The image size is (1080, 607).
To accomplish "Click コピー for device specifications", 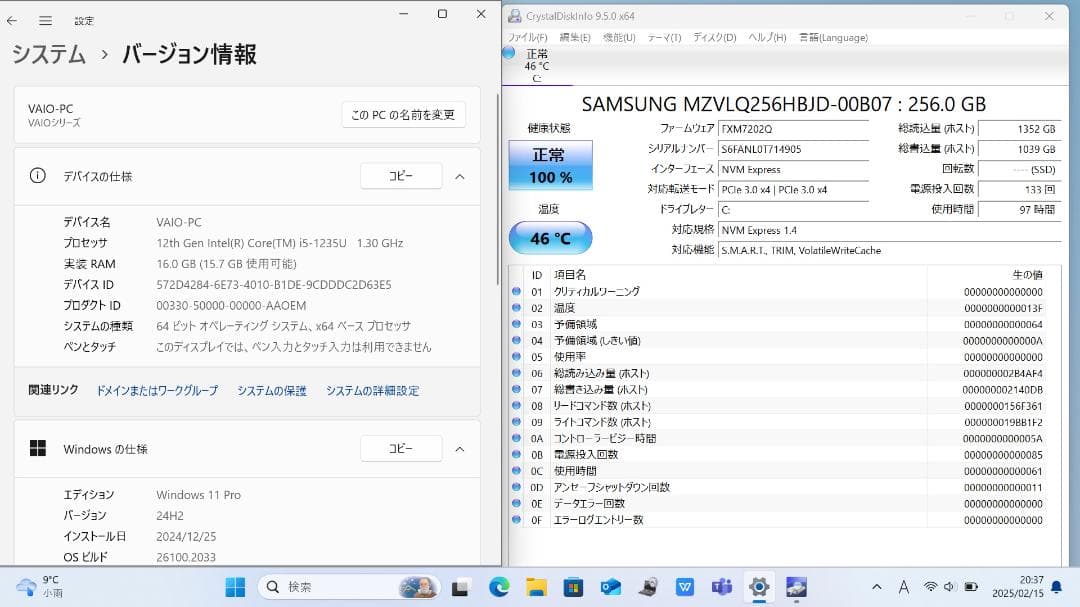I will point(400,175).
